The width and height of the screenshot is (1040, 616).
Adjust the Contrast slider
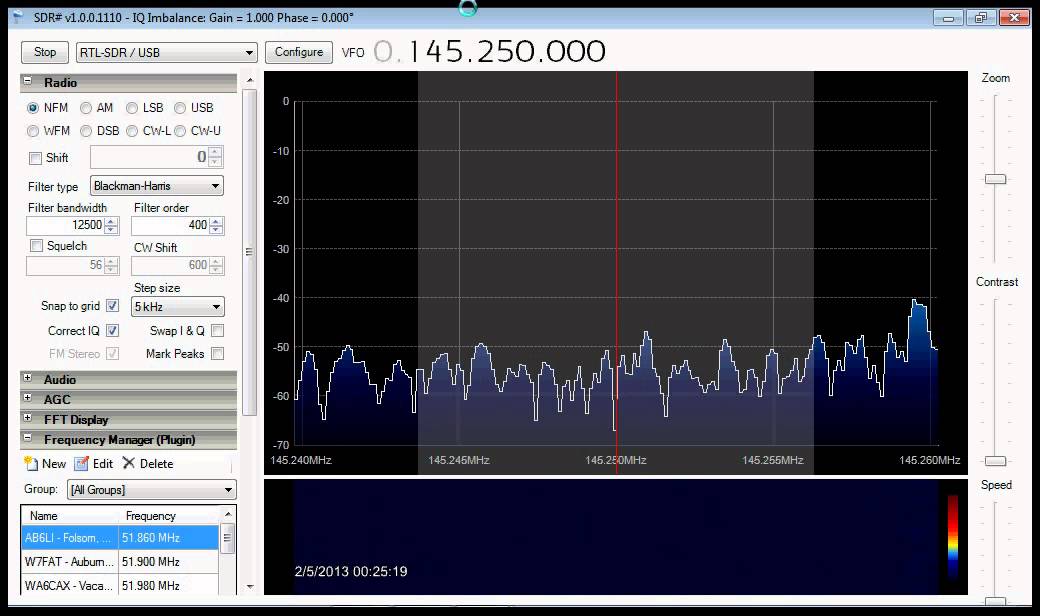point(995,461)
